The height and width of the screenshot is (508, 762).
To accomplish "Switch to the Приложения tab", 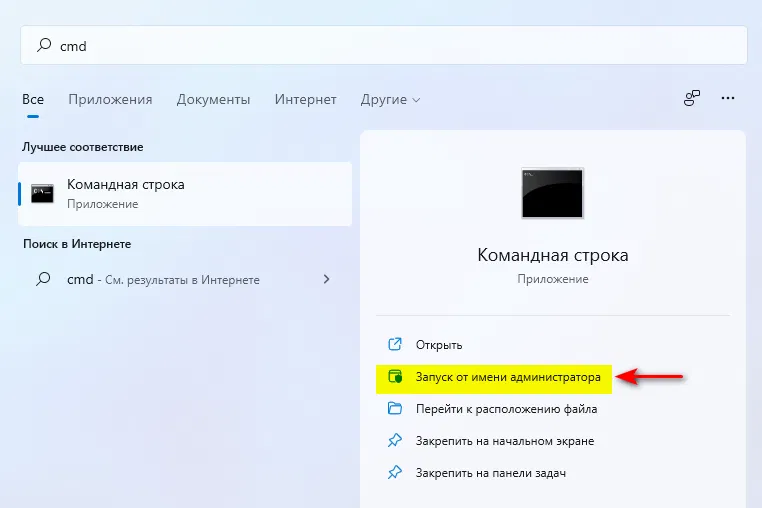I will [x=110, y=100].
